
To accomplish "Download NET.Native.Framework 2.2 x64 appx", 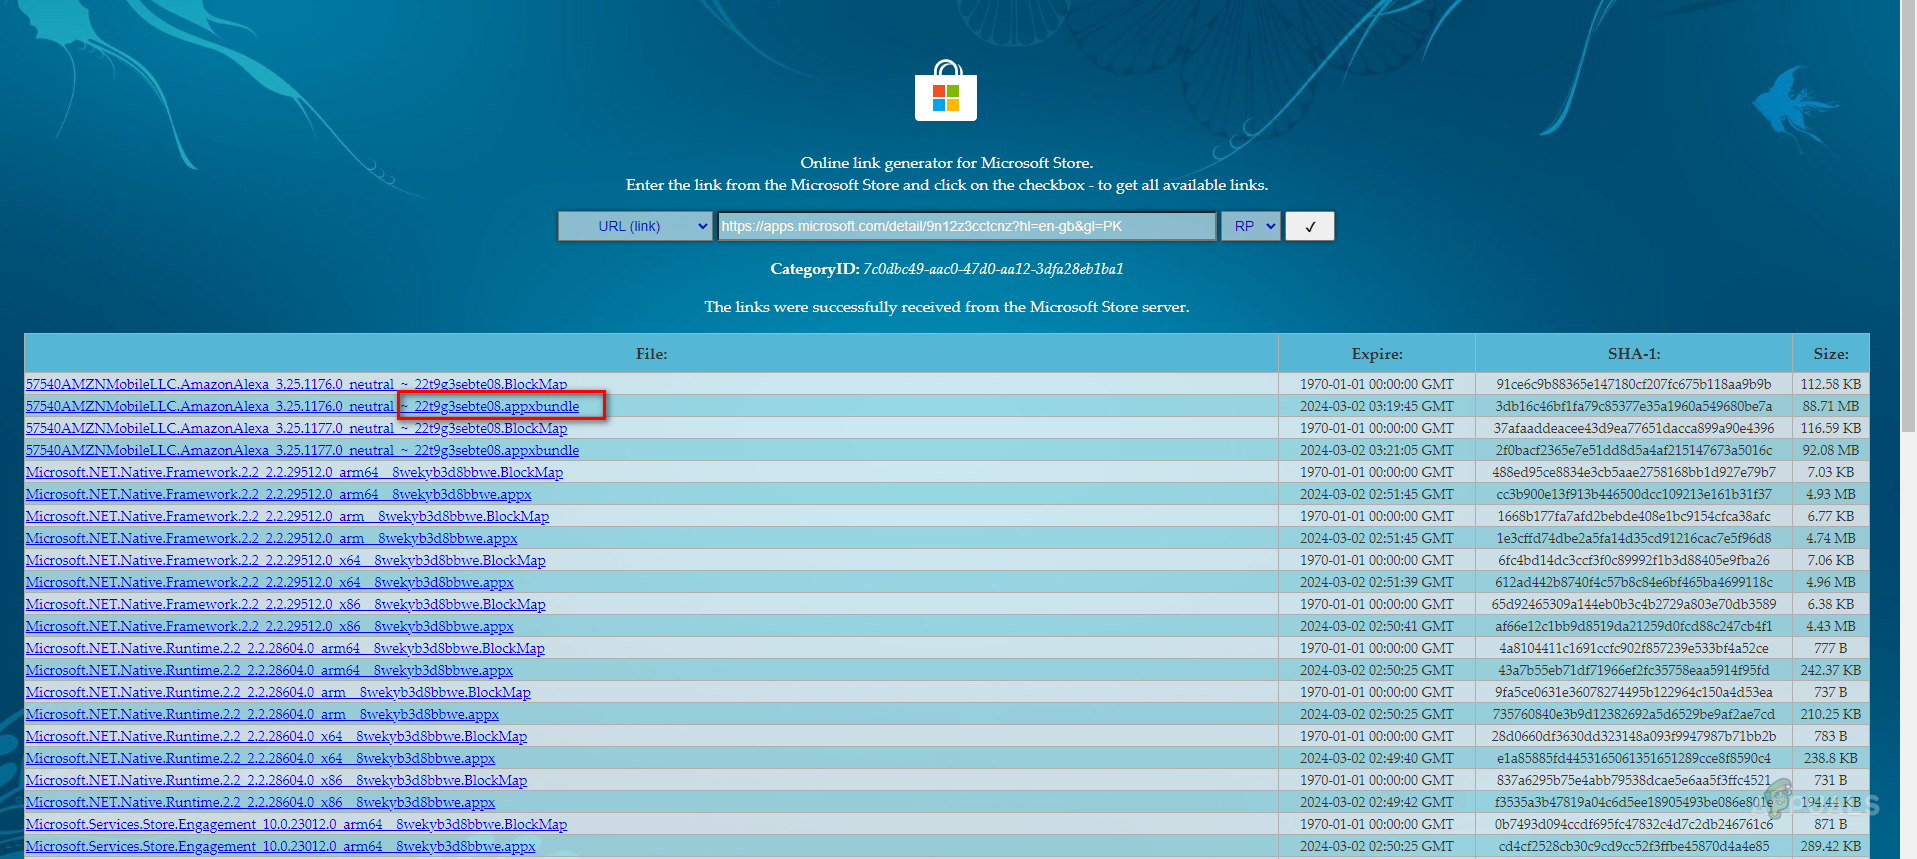I will coord(269,582).
